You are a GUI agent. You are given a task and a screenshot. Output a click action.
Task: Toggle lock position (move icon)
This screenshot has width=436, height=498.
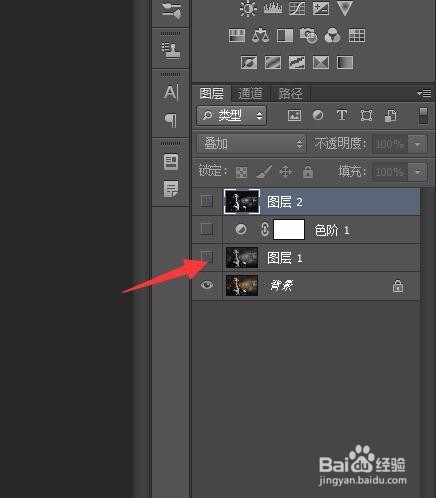click(x=285, y=172)
